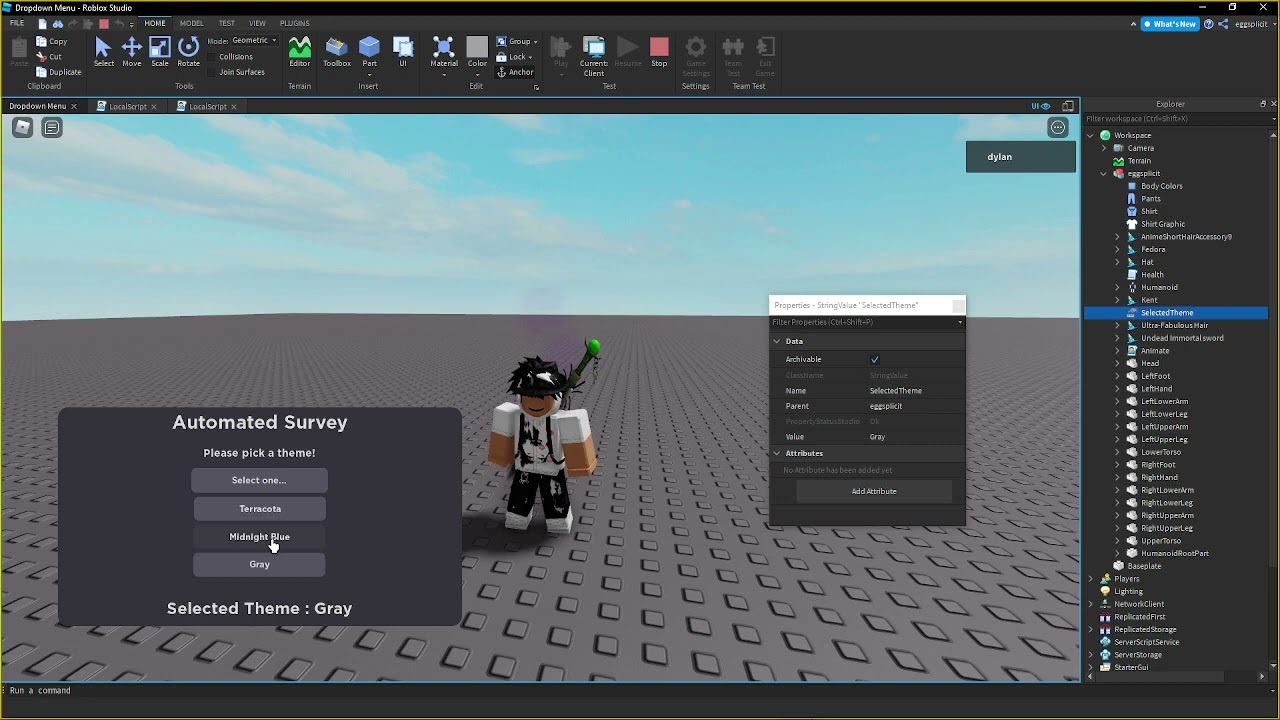Open the device emulator icon
Image resolution: width=1280 pixels, height=720 pixels.
click(1068, 106)
